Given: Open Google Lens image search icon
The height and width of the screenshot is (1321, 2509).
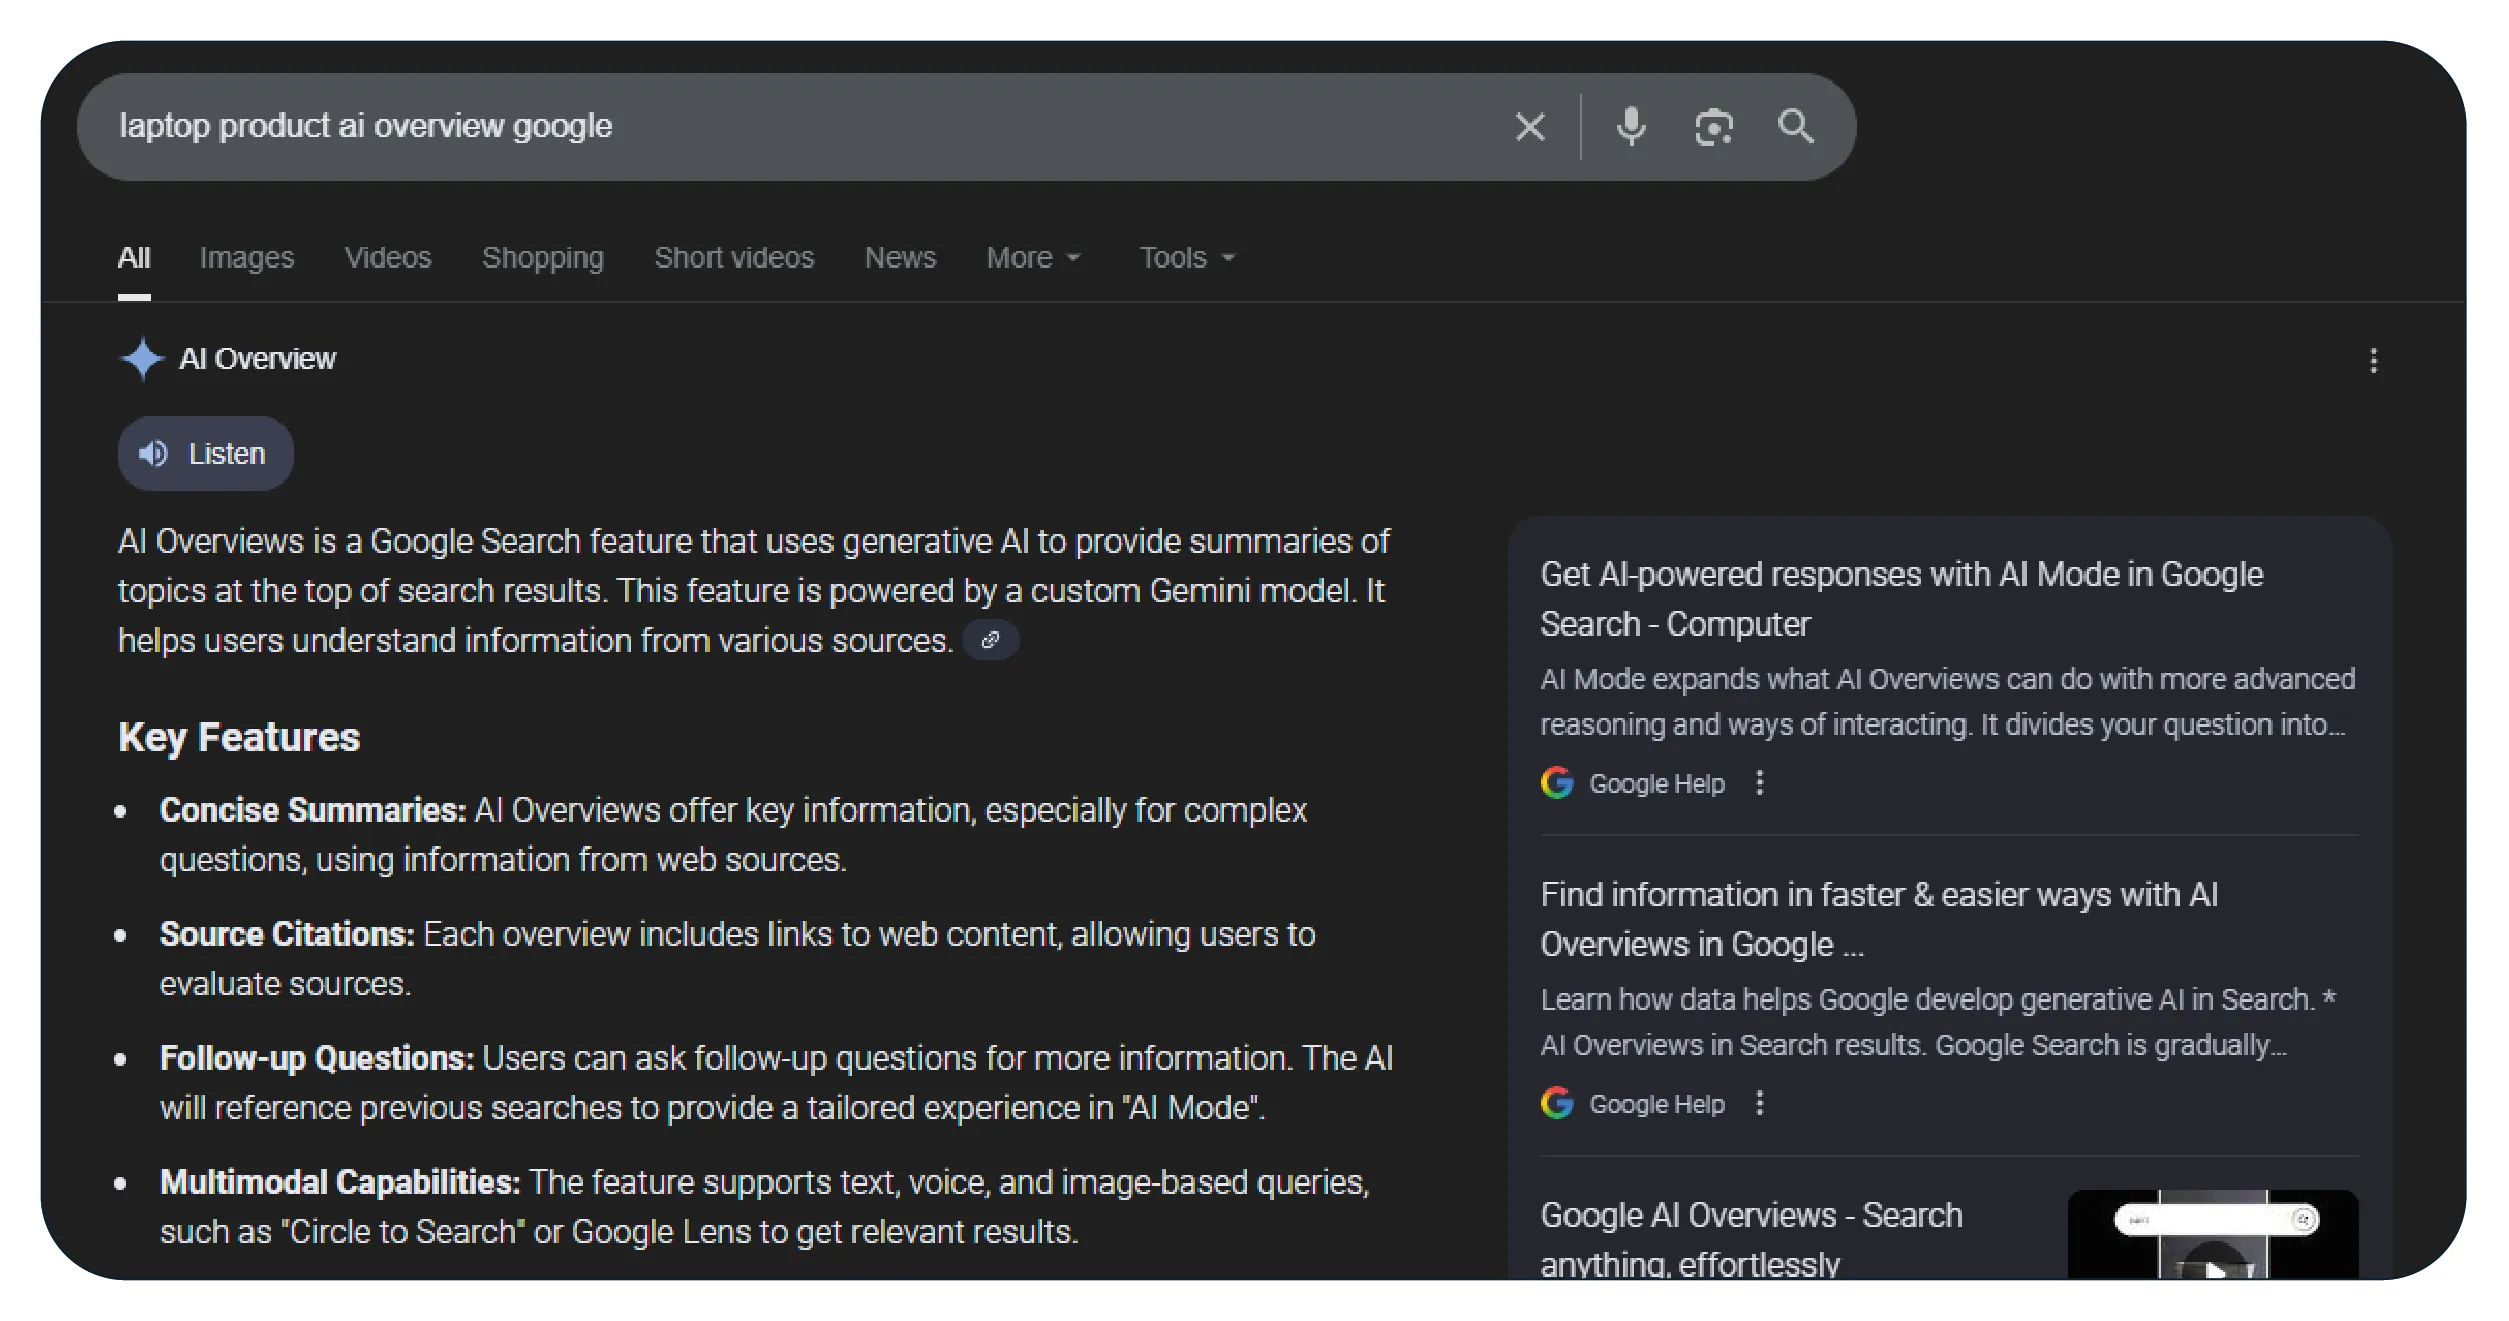Looking at the screenshot, I should (x=1713, y=127).
